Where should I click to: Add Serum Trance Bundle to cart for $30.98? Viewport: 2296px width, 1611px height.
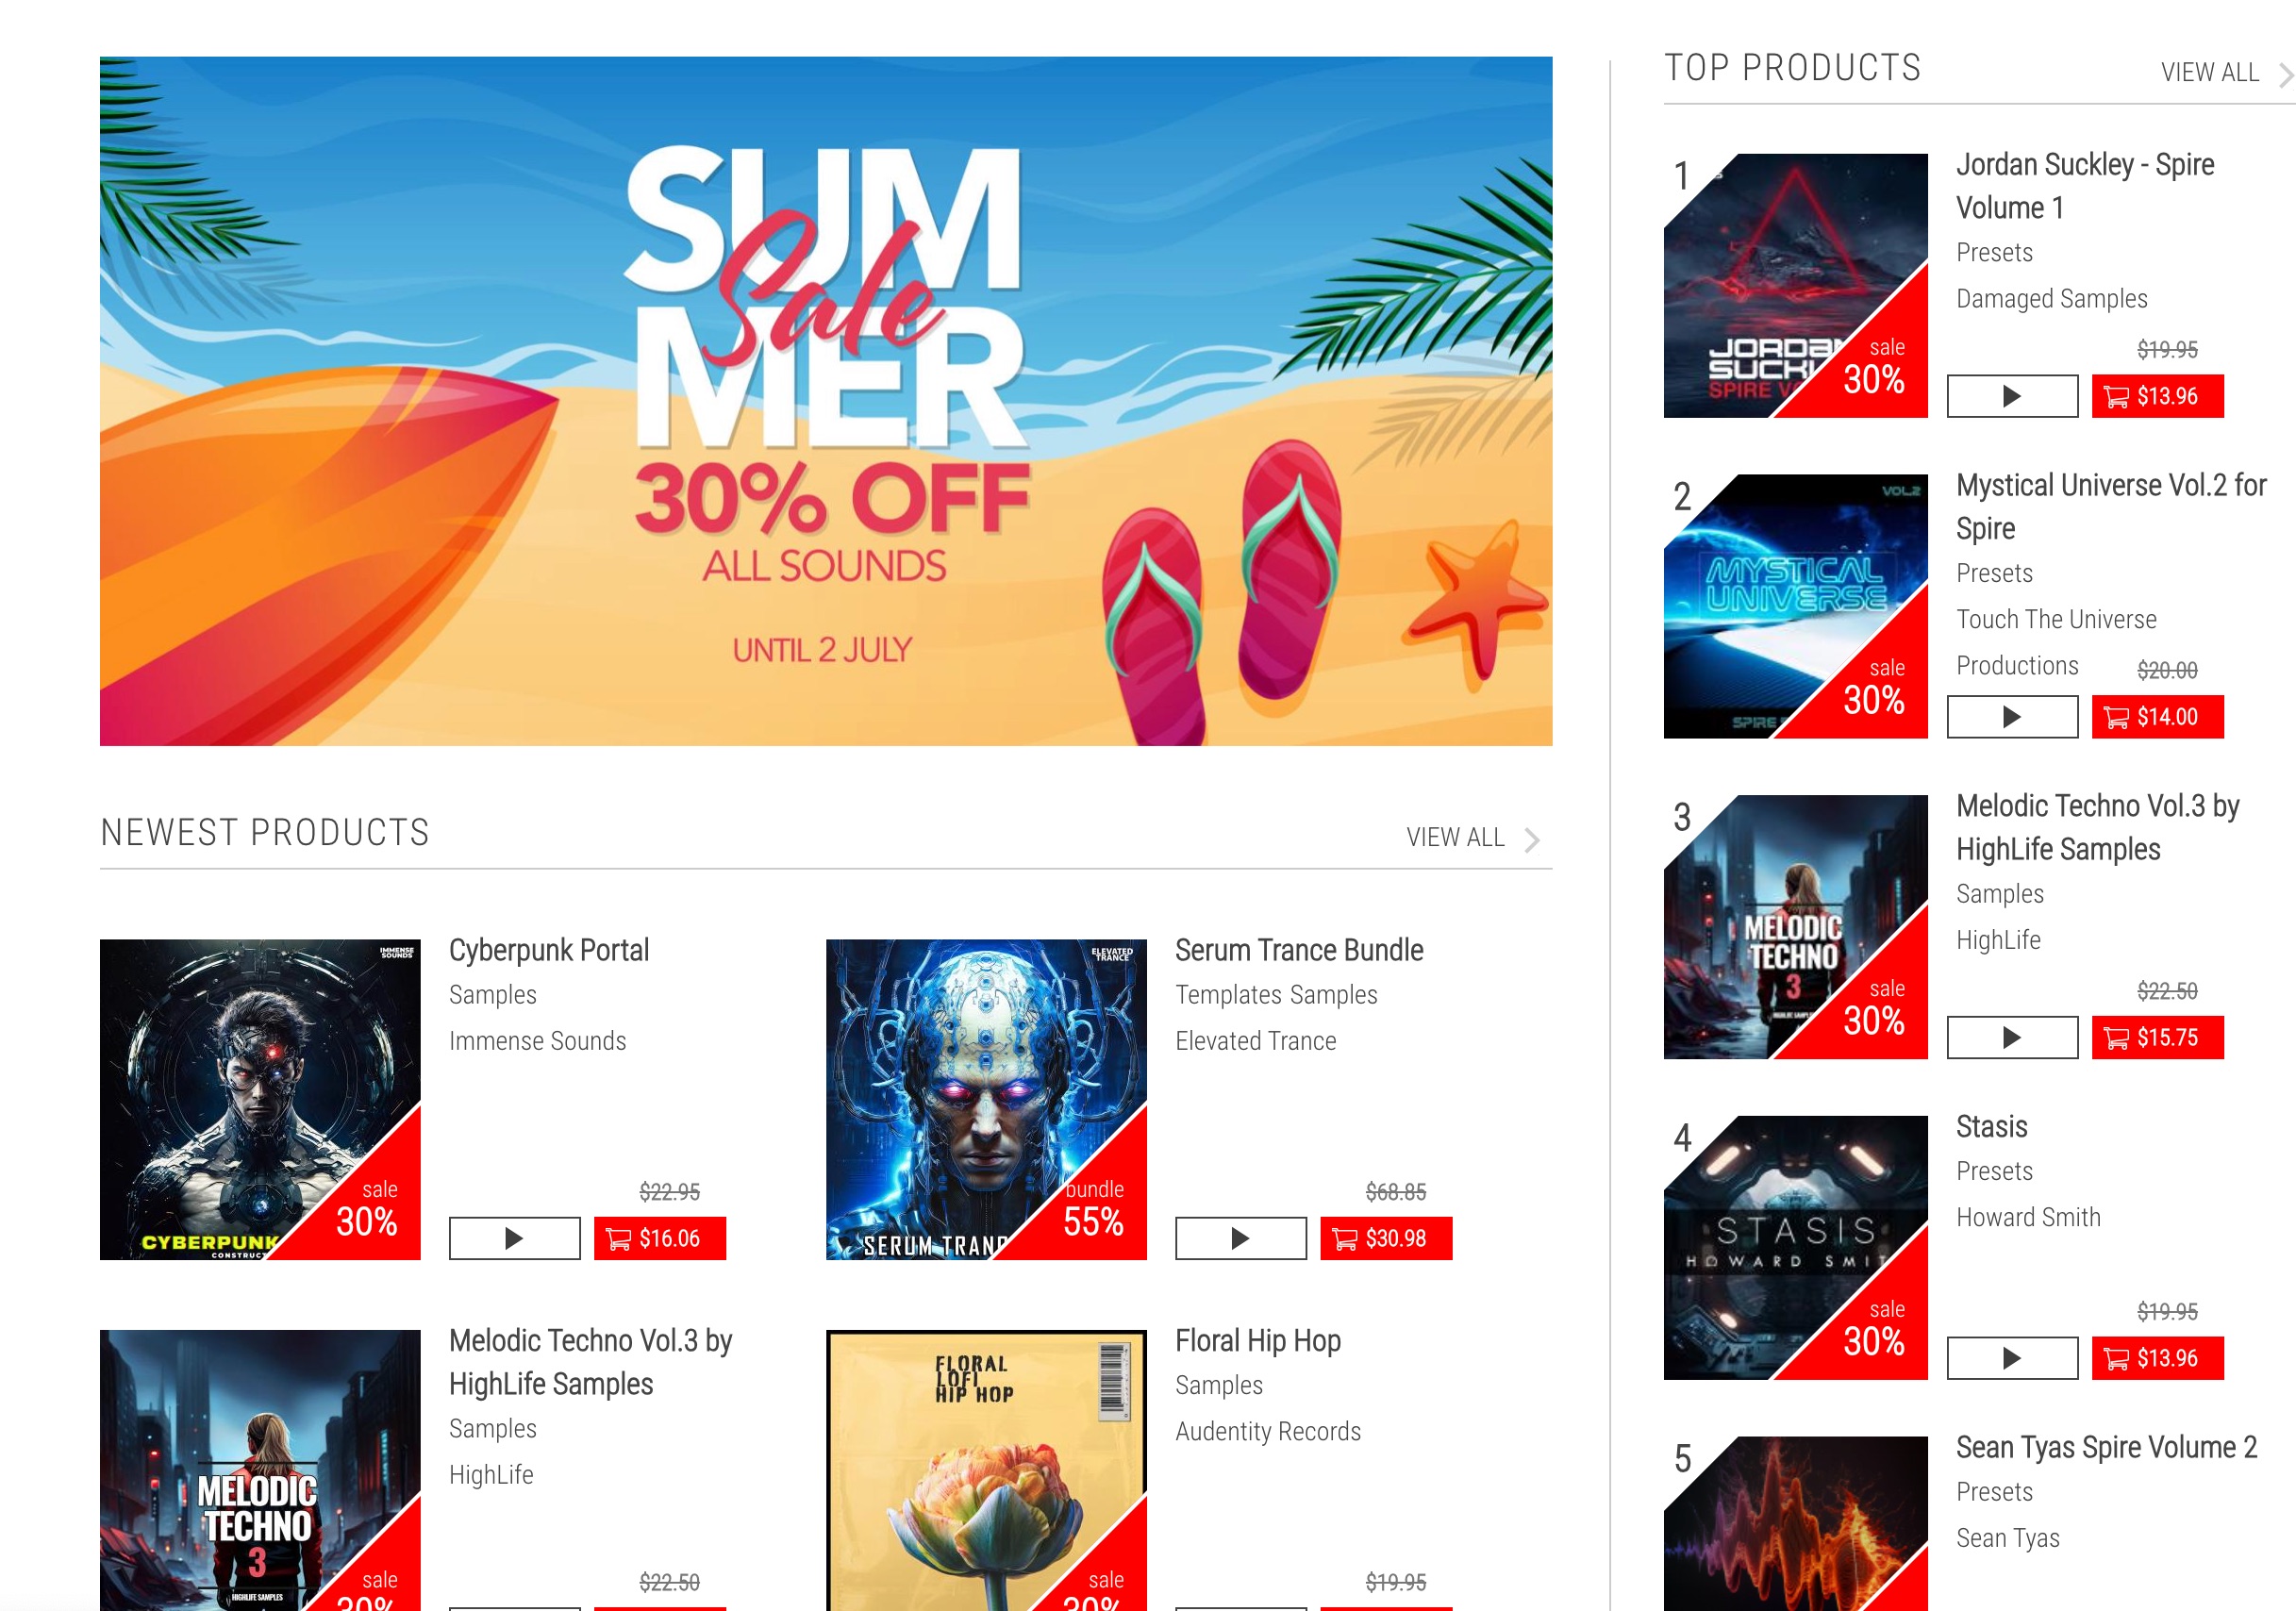[x=1386, y=1238]
